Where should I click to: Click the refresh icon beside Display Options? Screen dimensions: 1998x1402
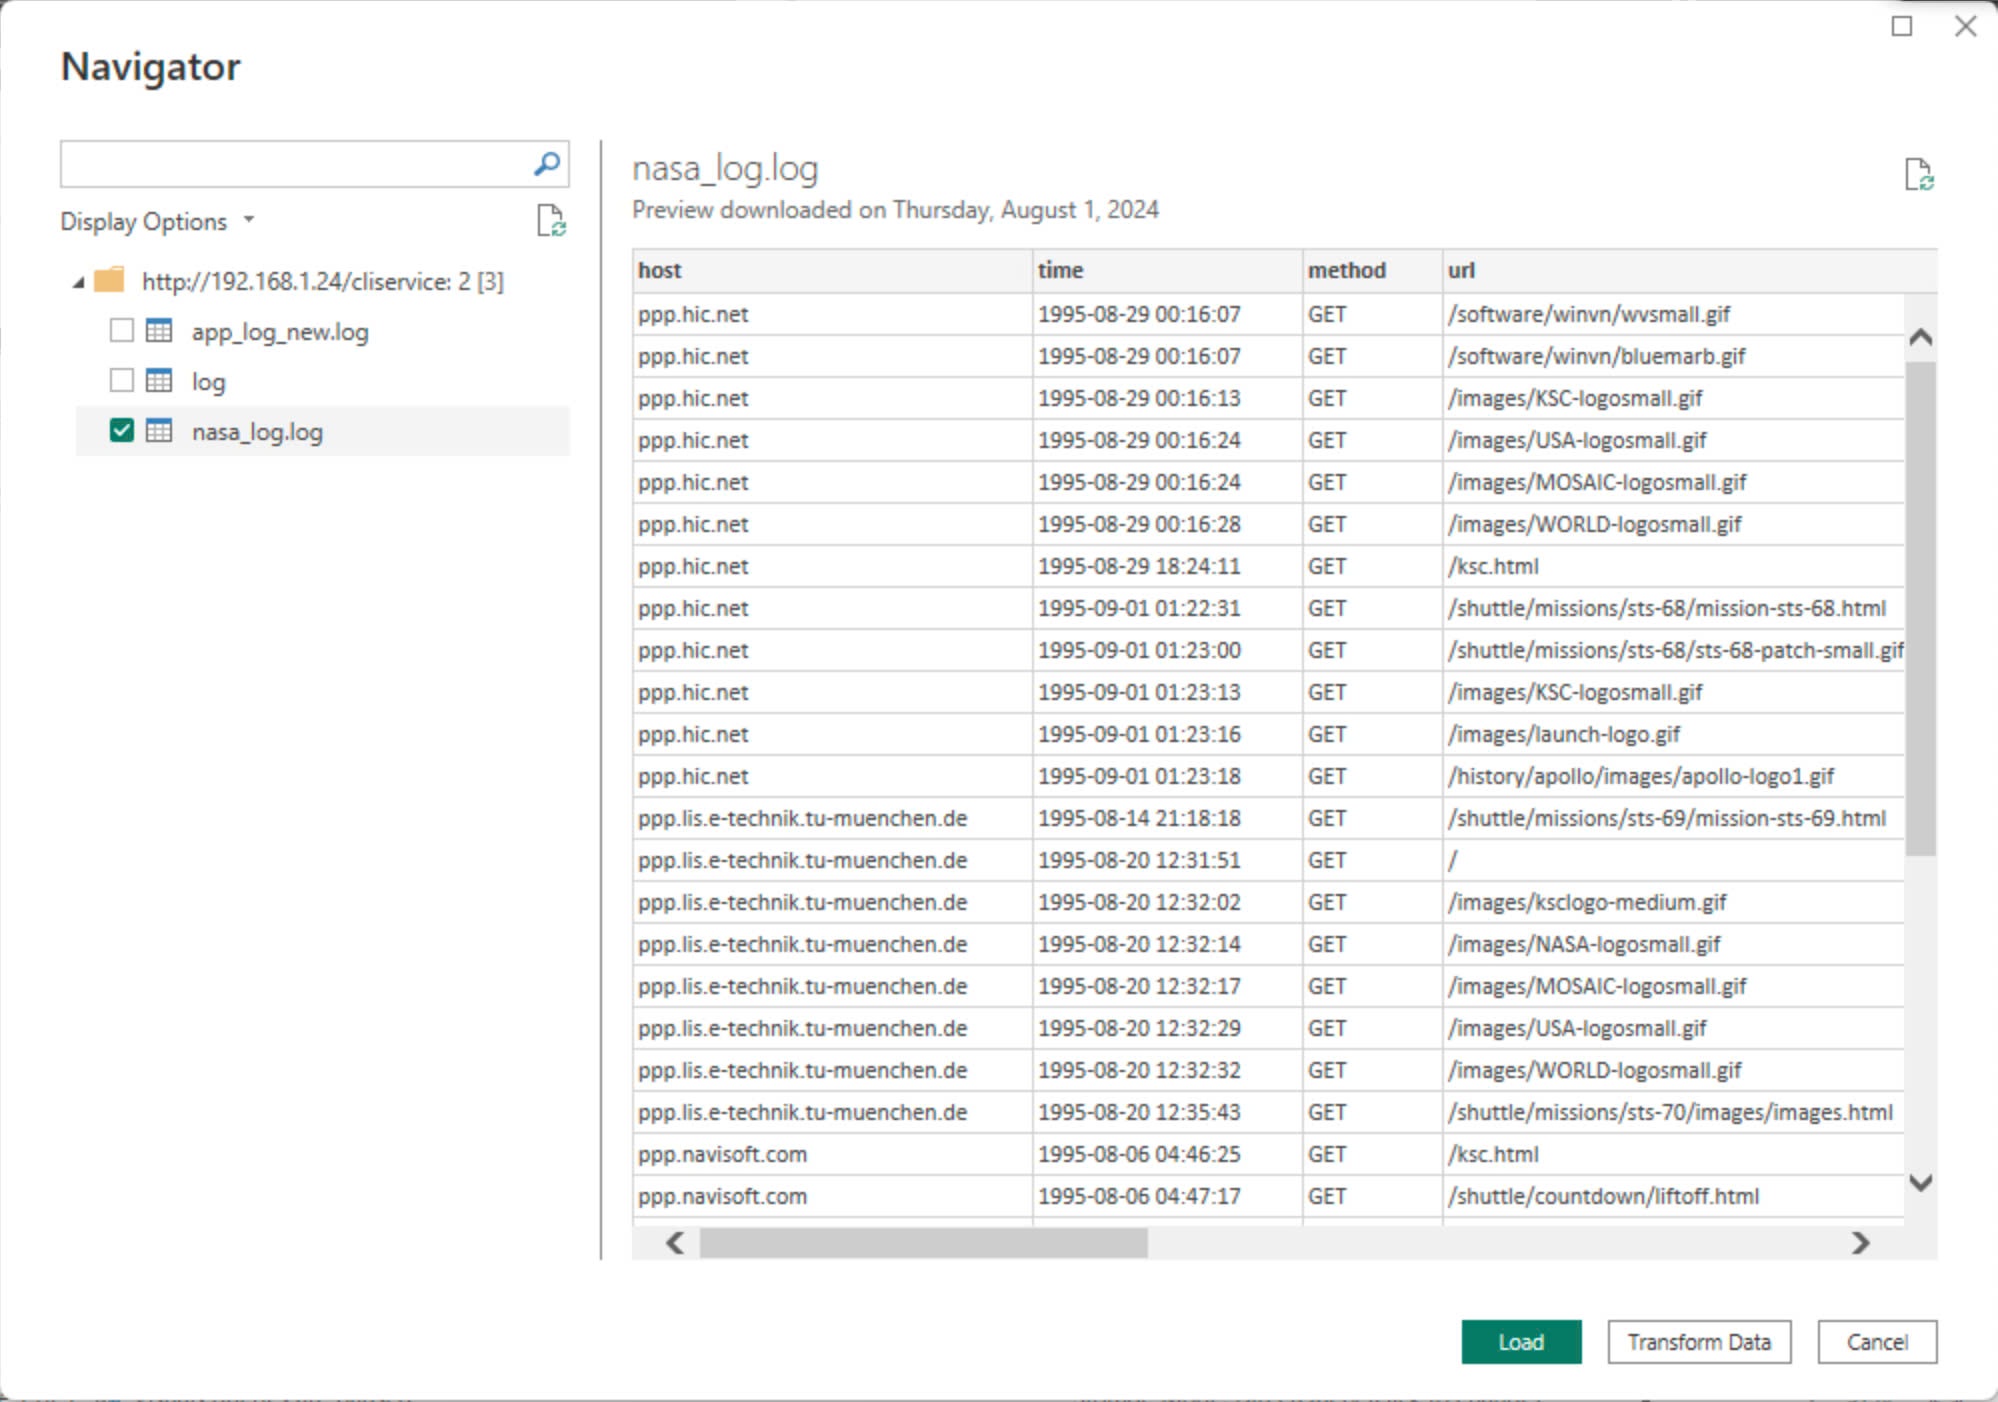pos(551,220)
